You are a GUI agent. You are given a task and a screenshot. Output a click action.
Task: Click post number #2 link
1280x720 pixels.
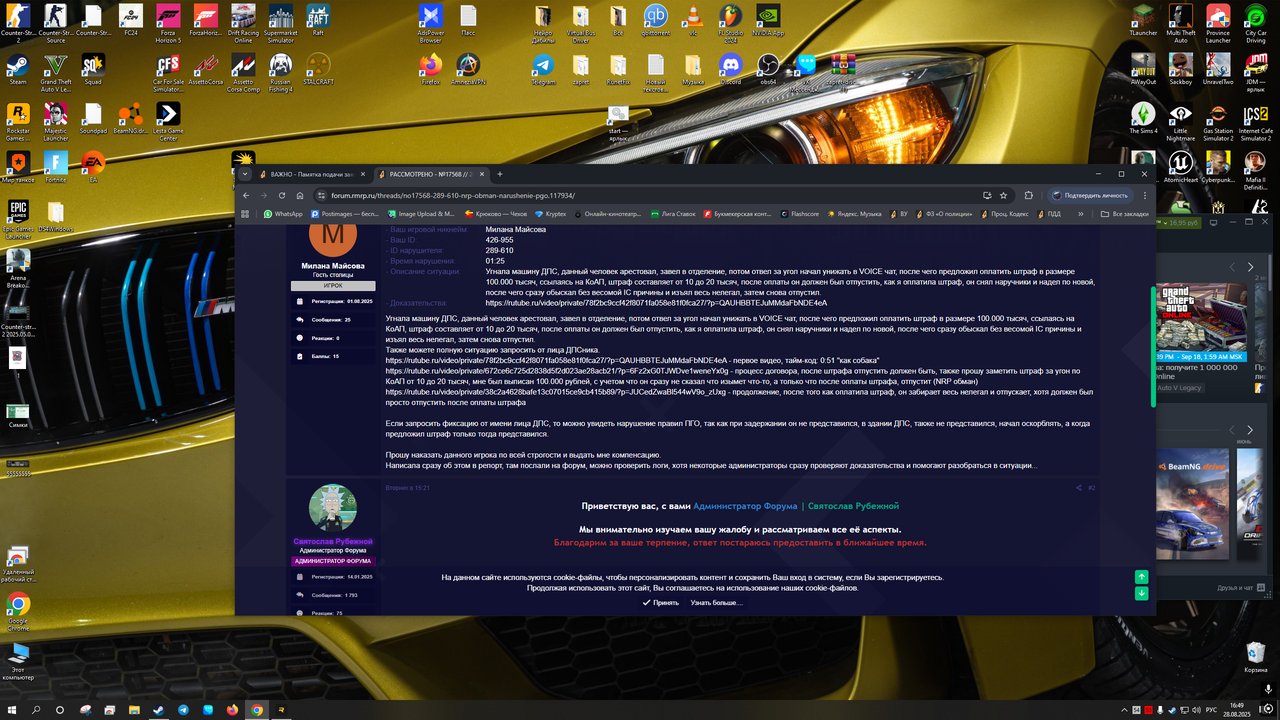[x=1092, y=488]
